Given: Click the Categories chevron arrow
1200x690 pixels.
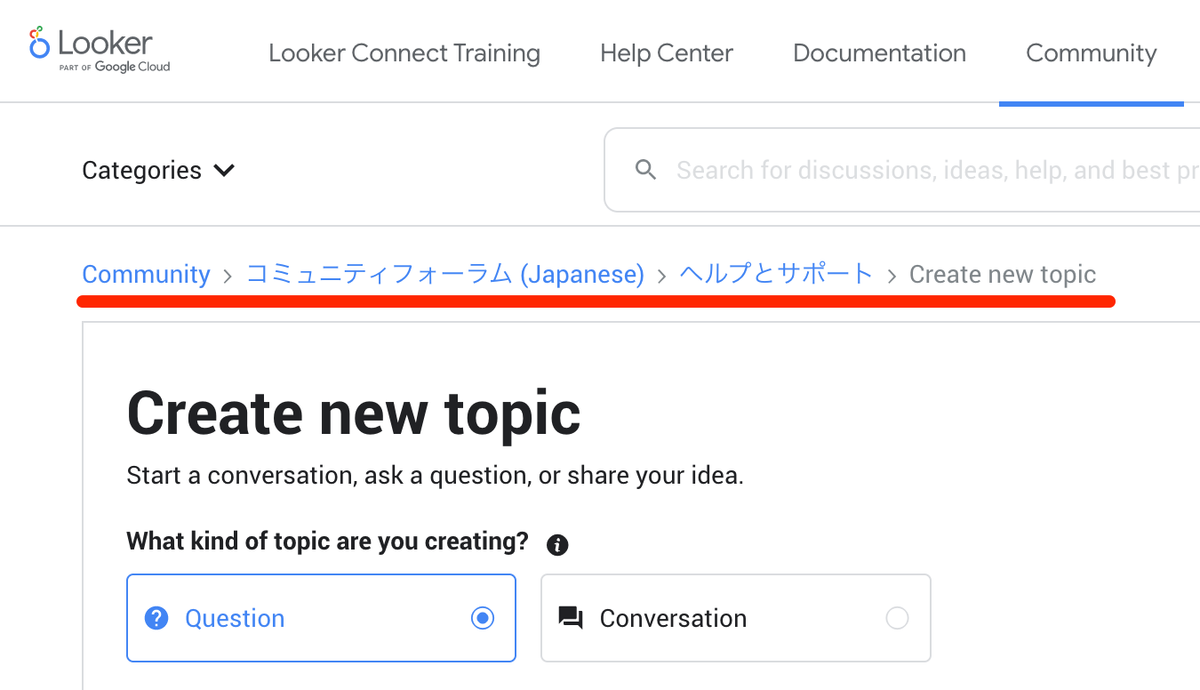Looking at the screenshot, I should coord(225,170).
